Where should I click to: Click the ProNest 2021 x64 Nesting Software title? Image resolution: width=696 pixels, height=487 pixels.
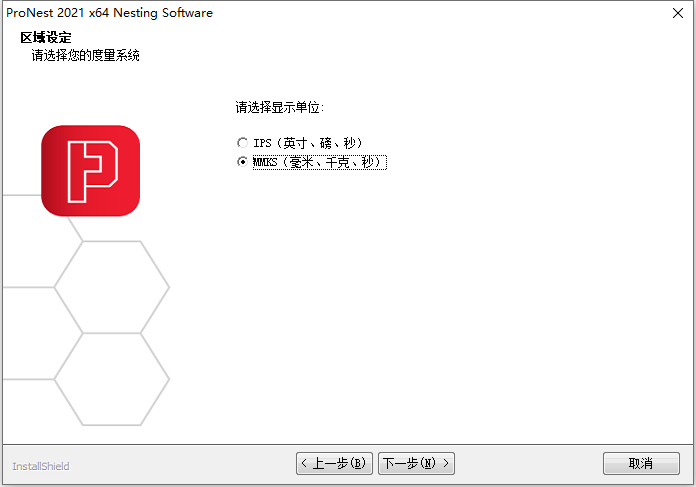[109, 13]
